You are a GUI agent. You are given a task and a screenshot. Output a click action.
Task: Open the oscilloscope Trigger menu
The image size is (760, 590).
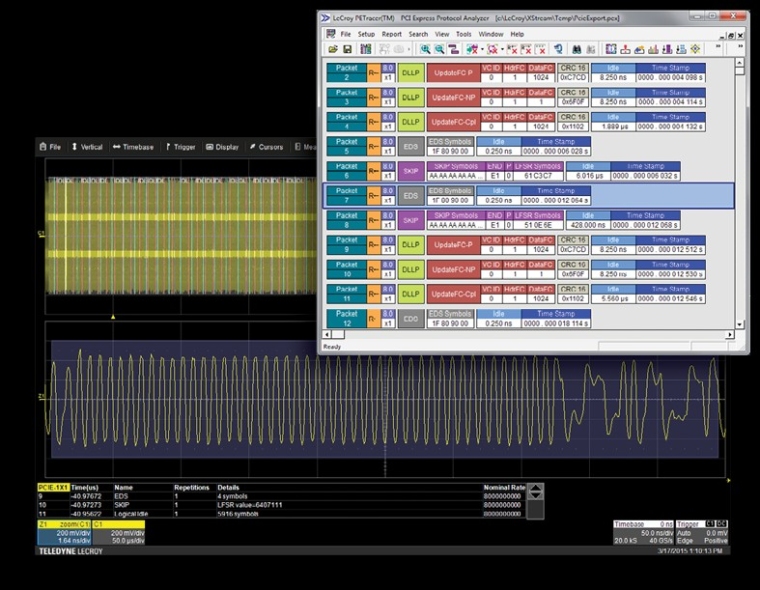pos(181,147)
